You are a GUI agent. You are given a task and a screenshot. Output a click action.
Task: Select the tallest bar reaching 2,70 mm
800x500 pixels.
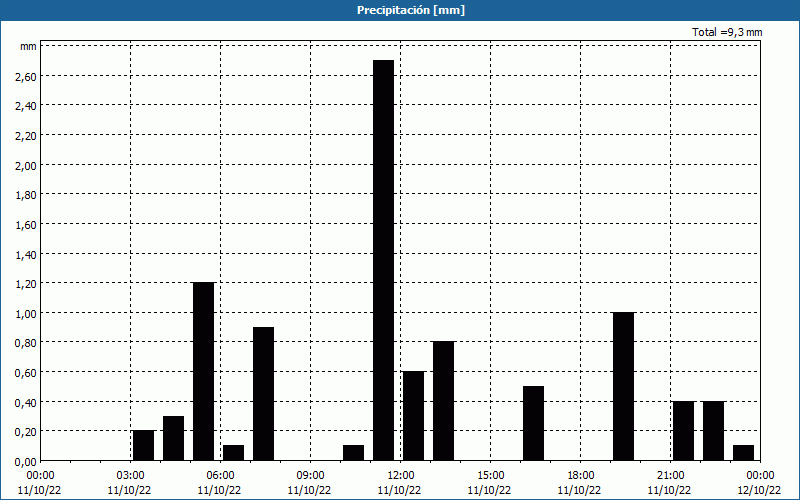pos(384,260)
